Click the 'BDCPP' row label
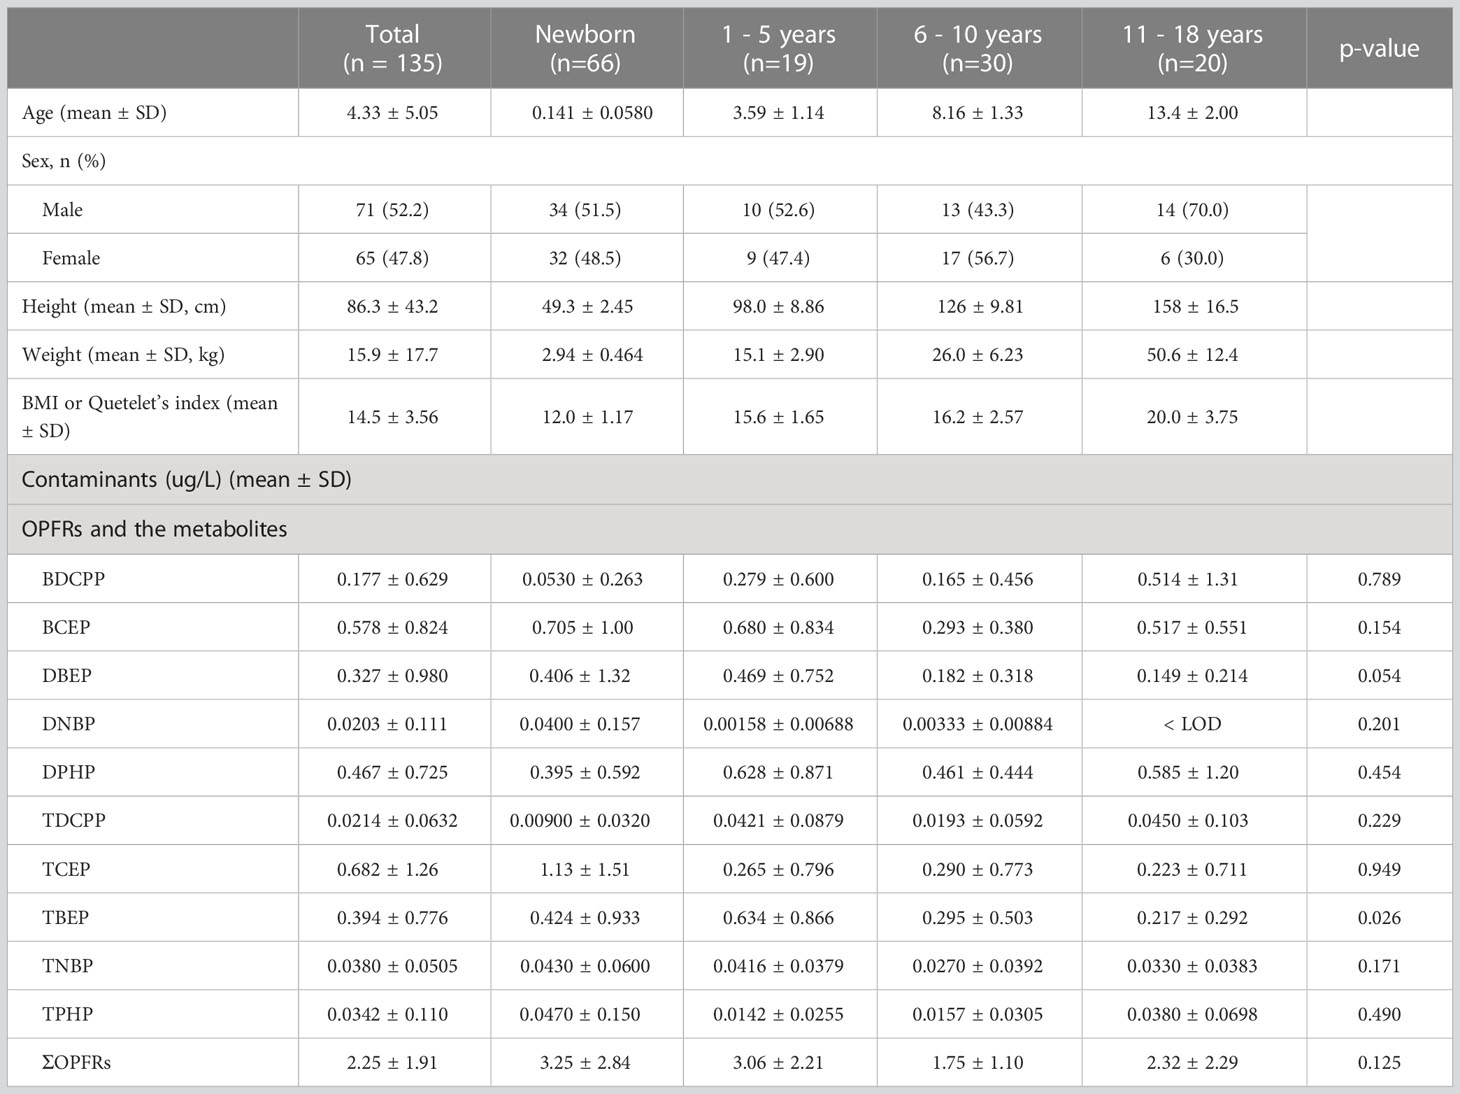 point(73,579)
